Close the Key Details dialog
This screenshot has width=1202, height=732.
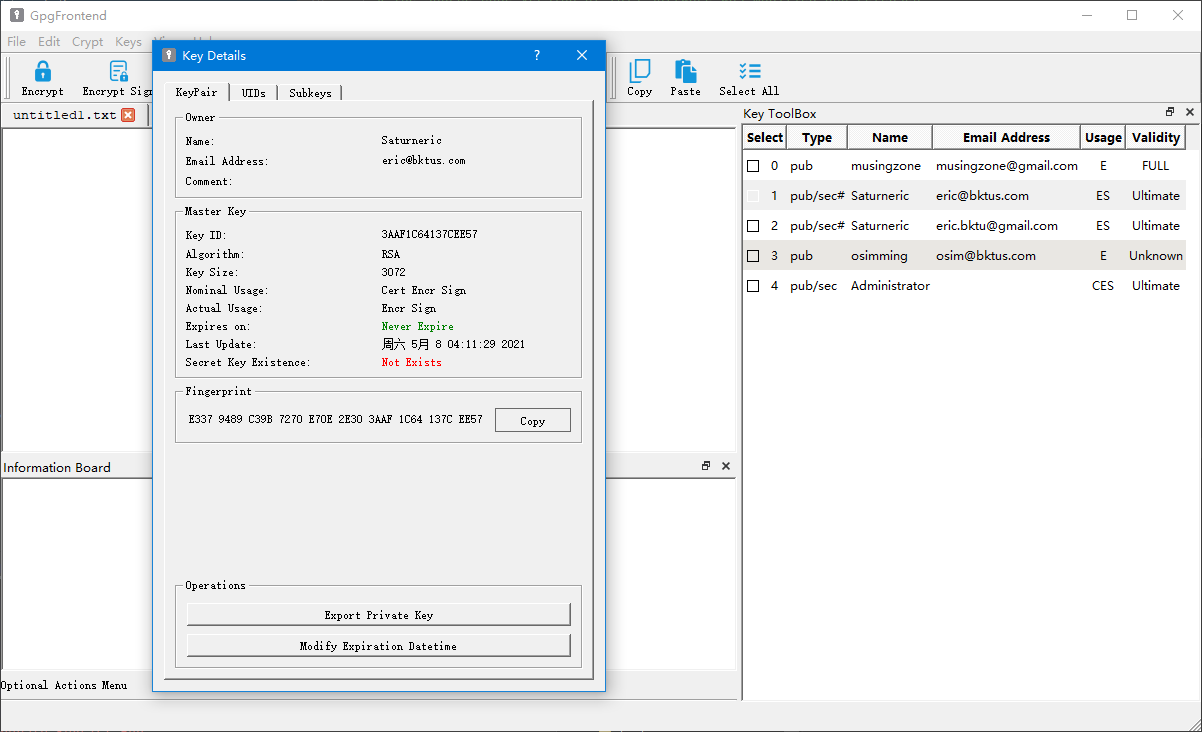click(x=582, y=55)
